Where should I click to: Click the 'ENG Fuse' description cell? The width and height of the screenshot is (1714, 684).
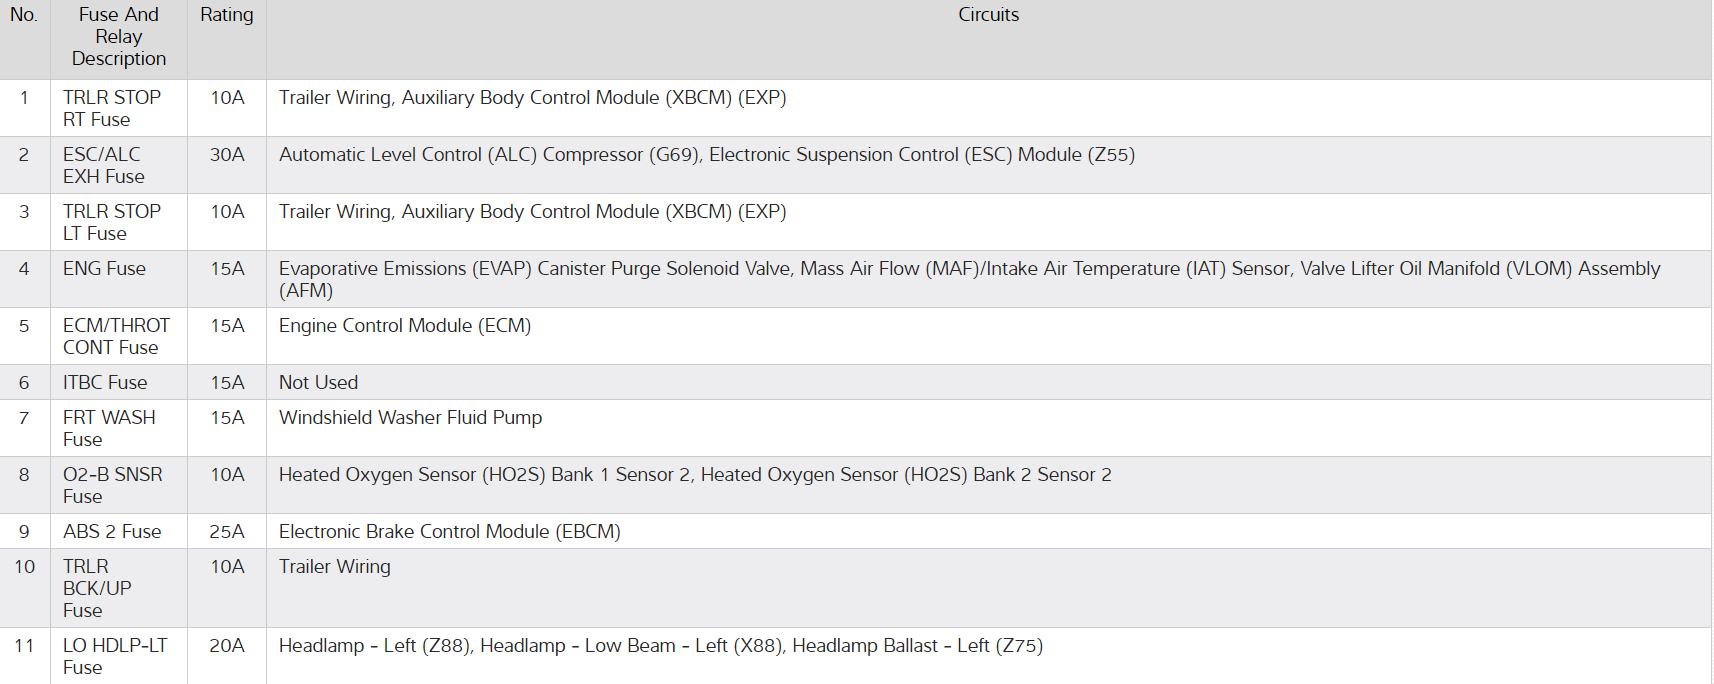(x=104, y=269)
